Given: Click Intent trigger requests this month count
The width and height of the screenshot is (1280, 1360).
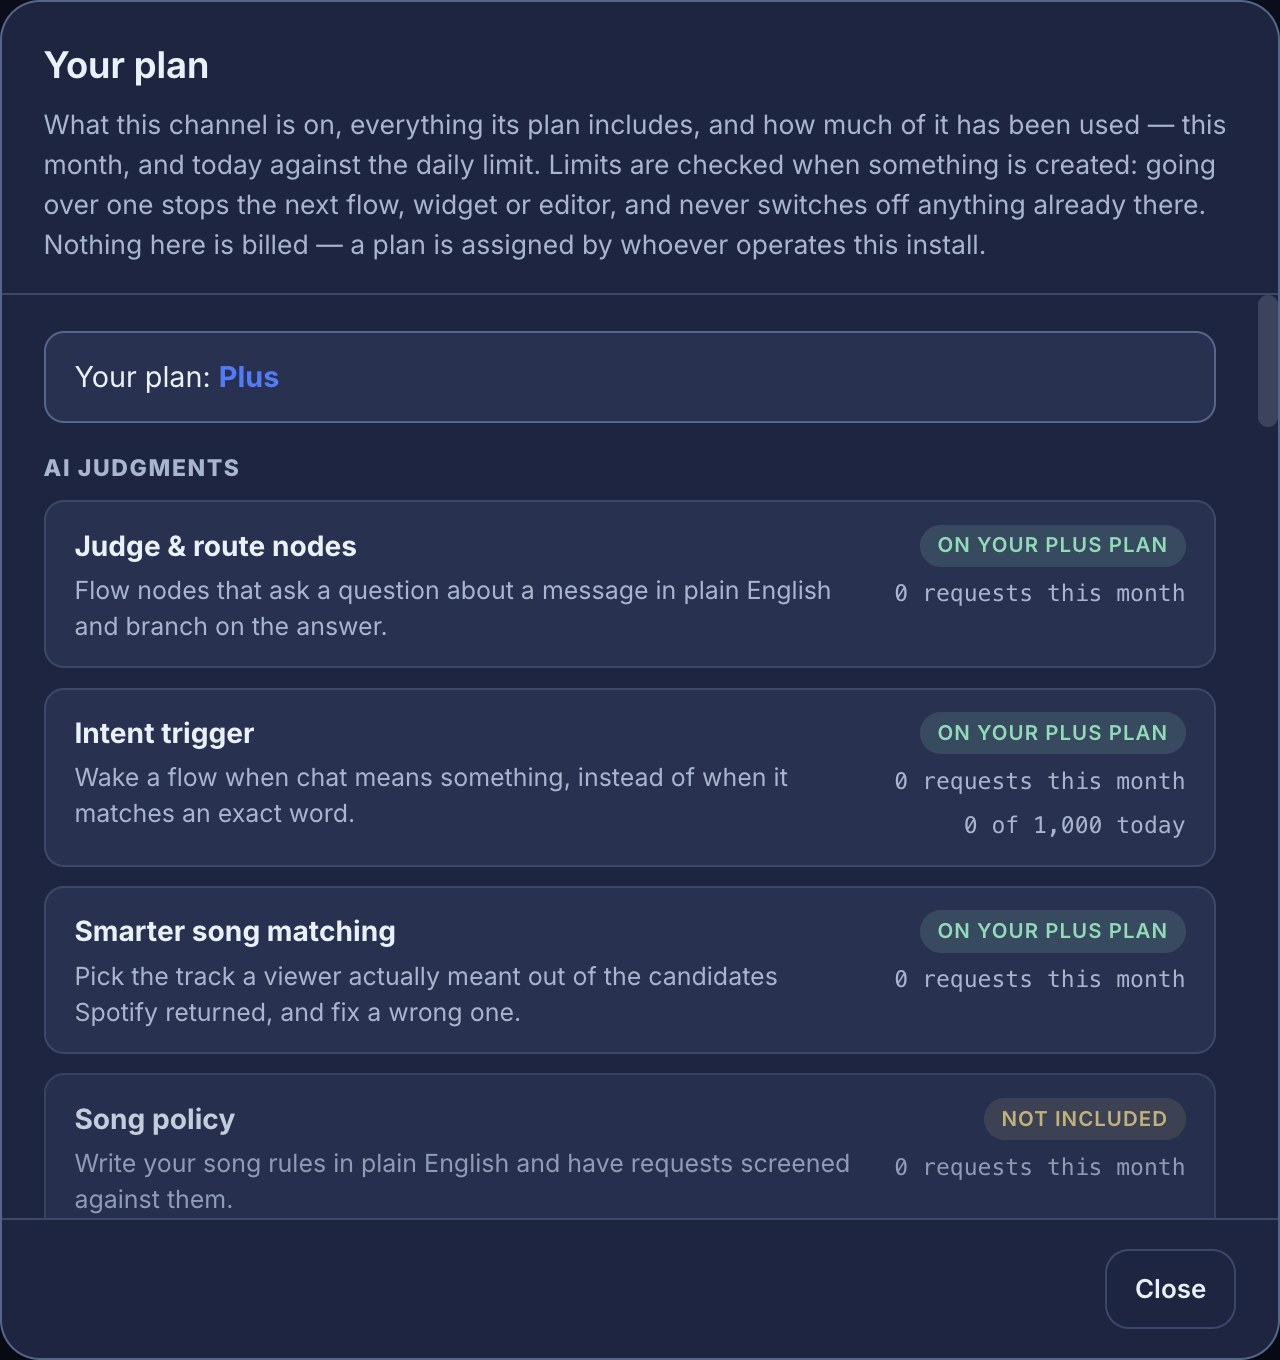Looking at the screenshot, I should [x=1040, y=781].
